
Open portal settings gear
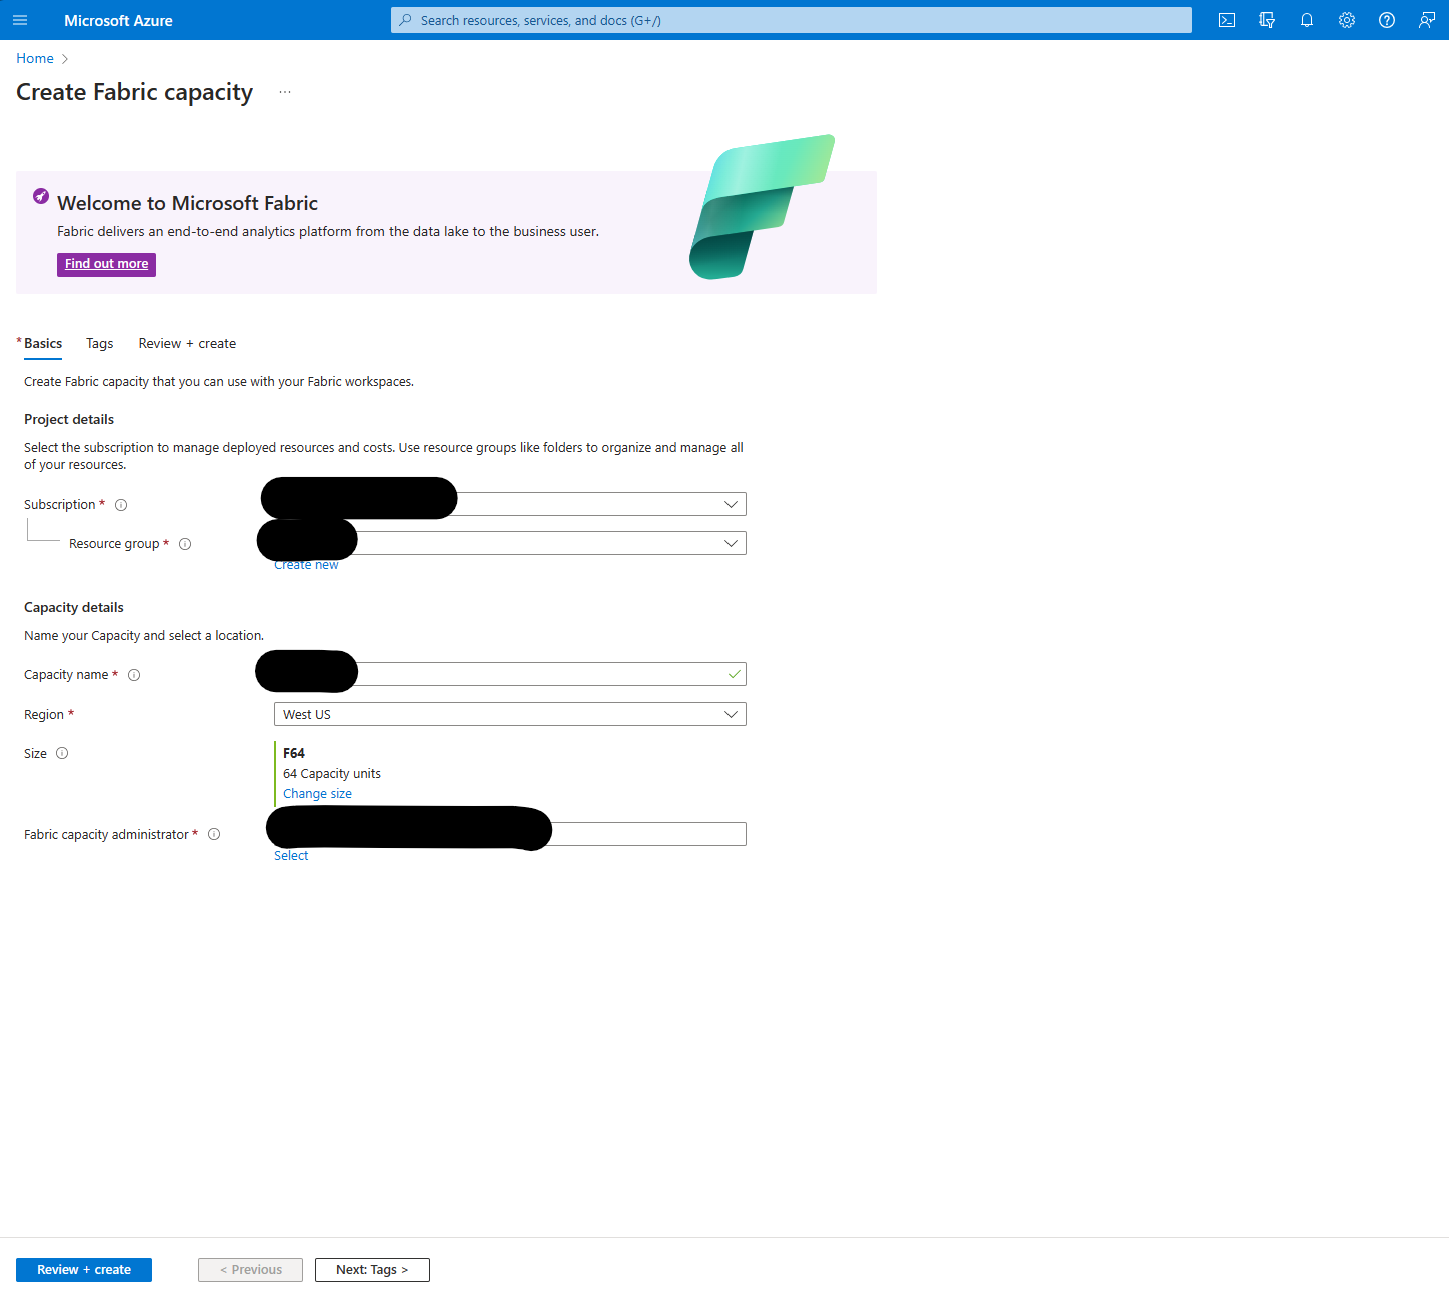1347,20
